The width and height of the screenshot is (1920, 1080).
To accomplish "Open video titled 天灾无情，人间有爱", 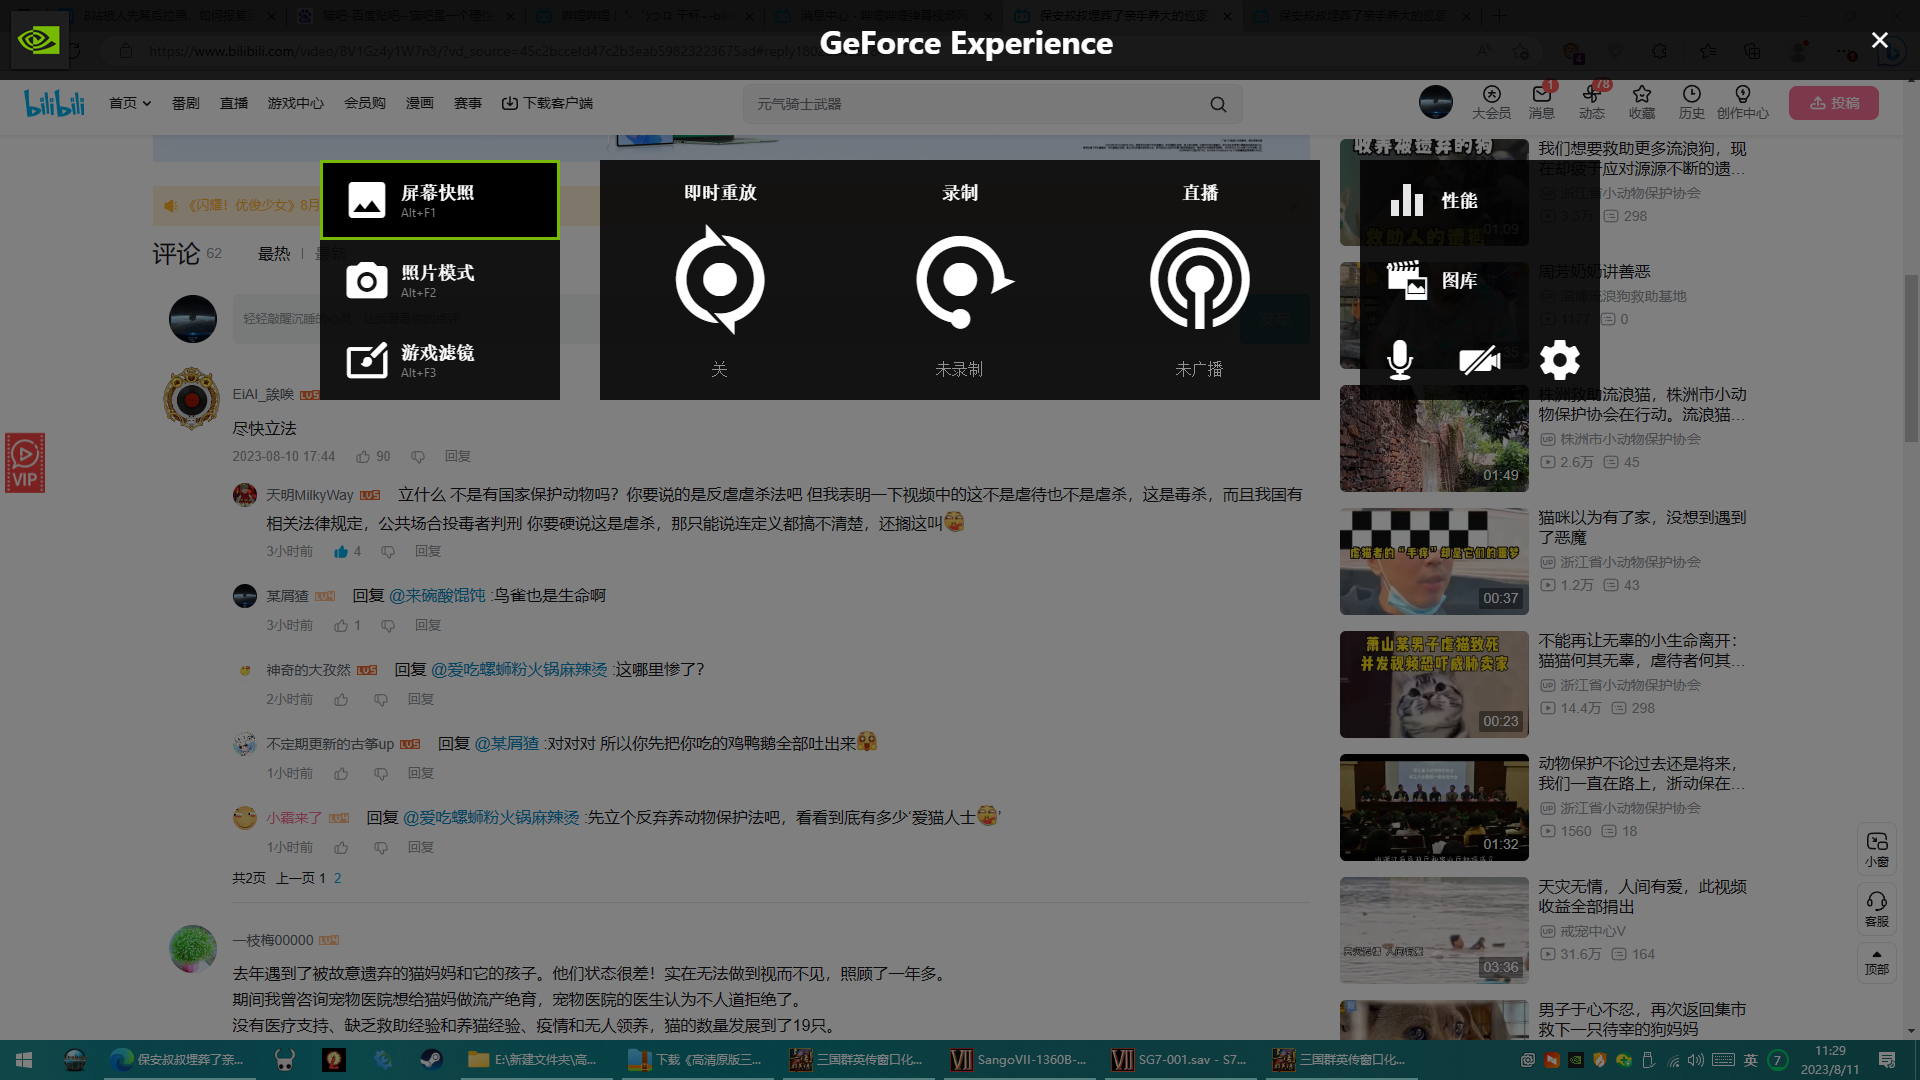I will [x=1642, y=896].
